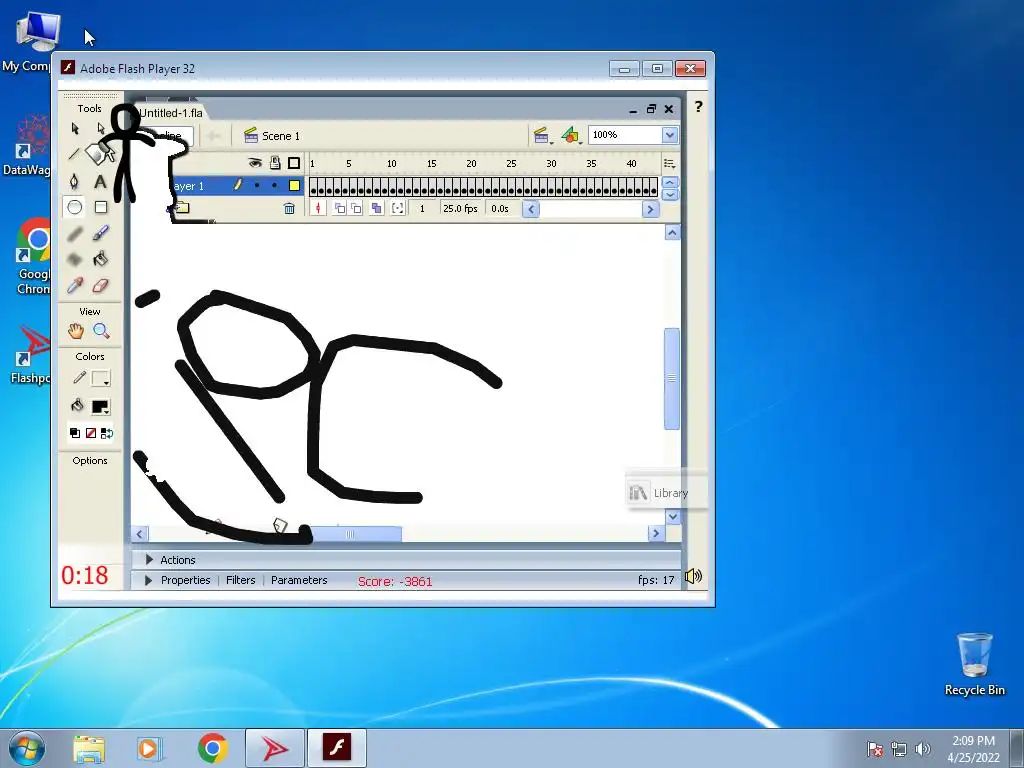1024x768 pixels.
Task: Click the timeline scroll right arrow
Action: point(650,209)
